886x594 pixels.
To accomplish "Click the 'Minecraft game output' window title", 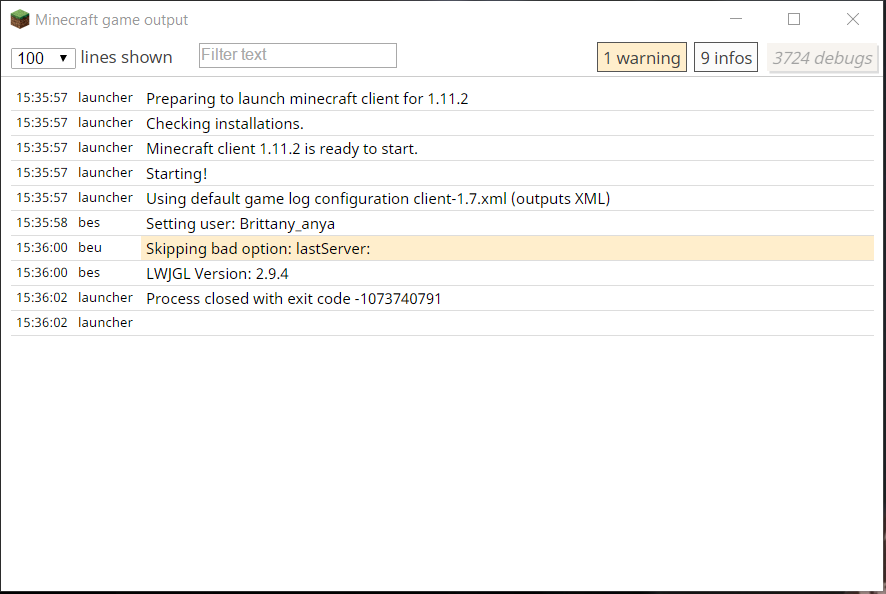I will click(x=111, y=20).
